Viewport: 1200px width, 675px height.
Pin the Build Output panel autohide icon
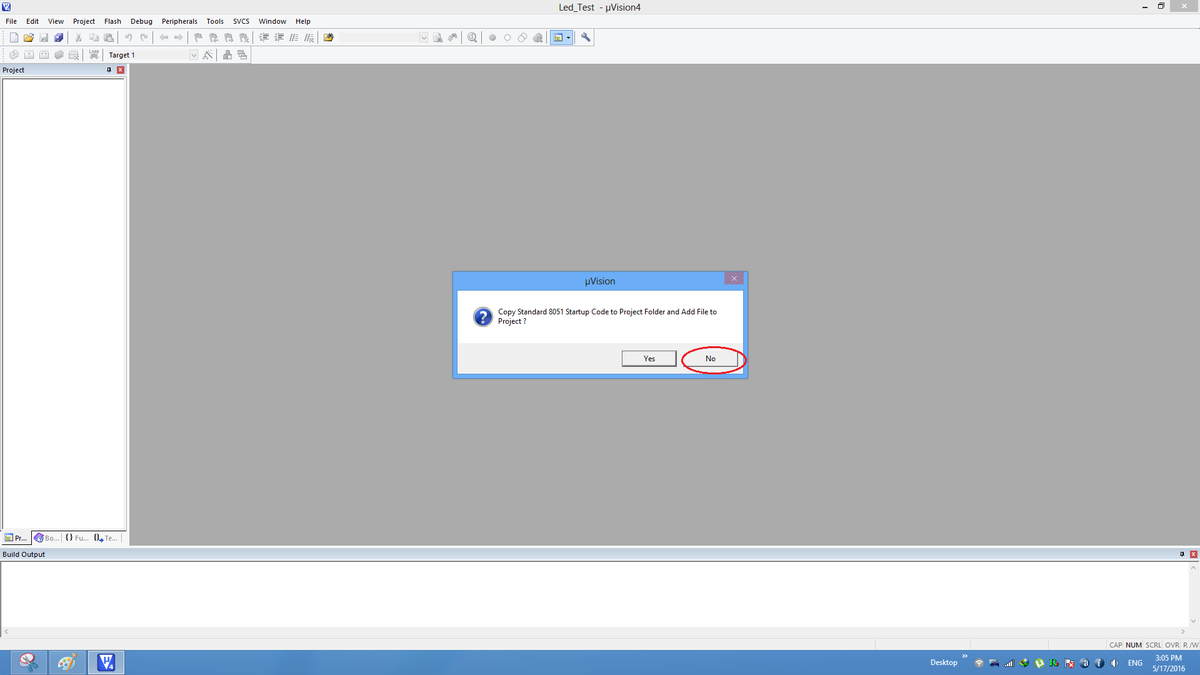pyautogui.click(x=1181, y=554)
